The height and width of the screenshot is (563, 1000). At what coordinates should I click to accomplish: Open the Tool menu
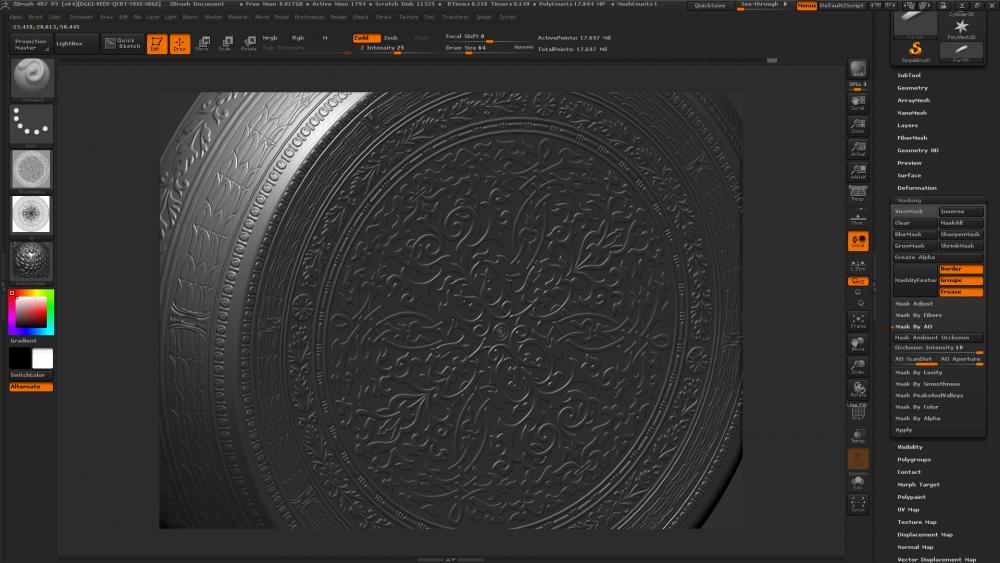[429, 17]
